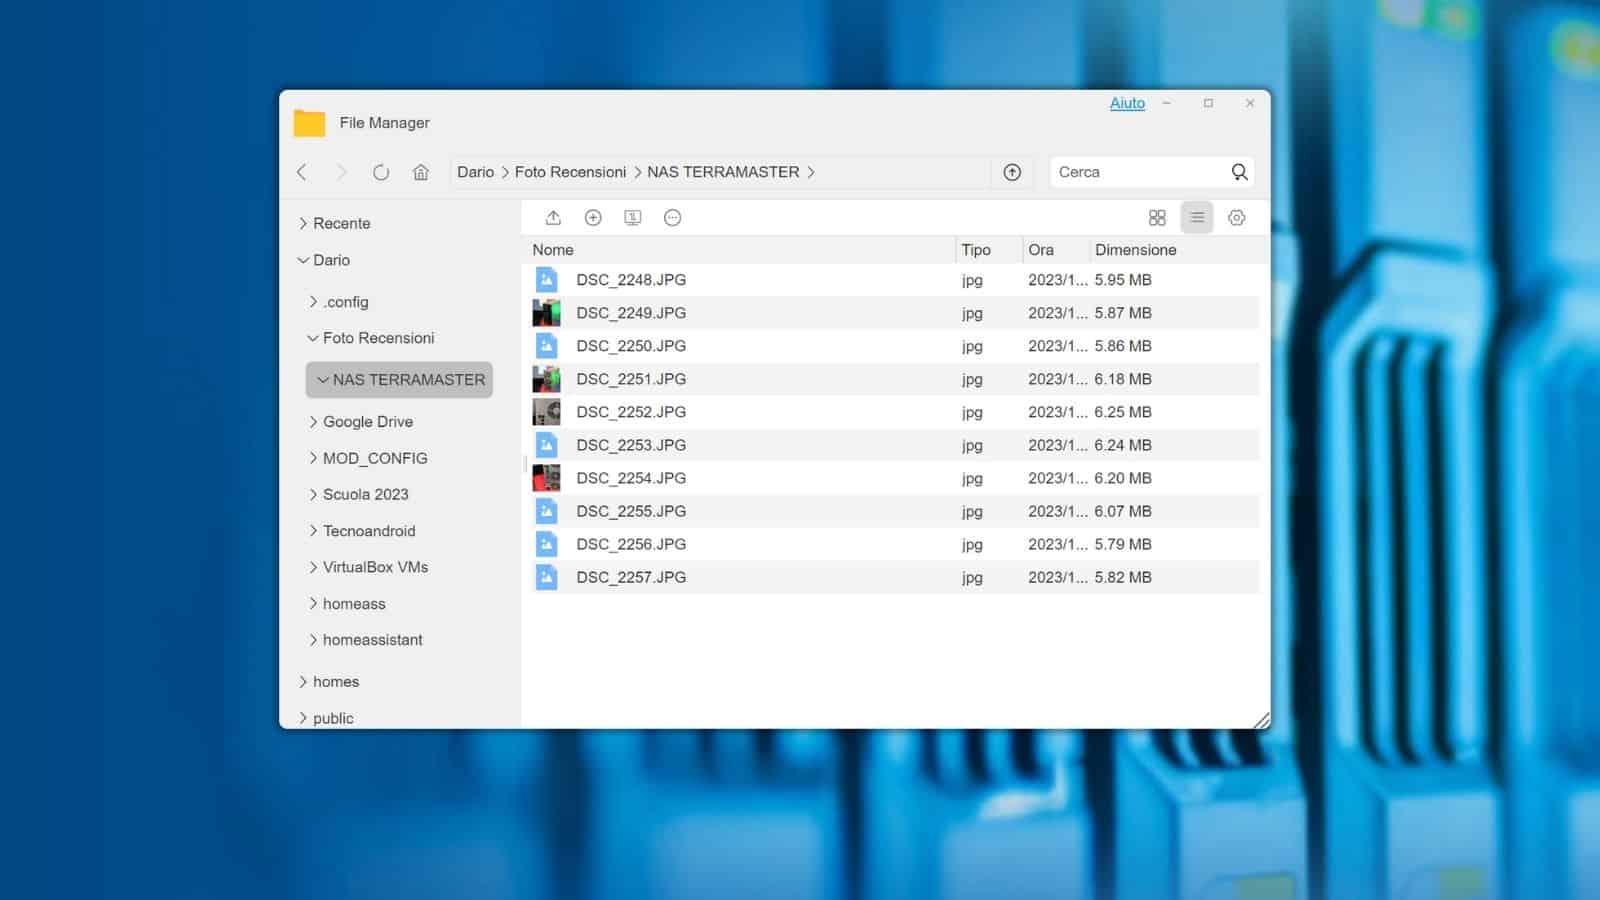
Task: Click the magnifier search icon
Action: [x=1239, y=172]
